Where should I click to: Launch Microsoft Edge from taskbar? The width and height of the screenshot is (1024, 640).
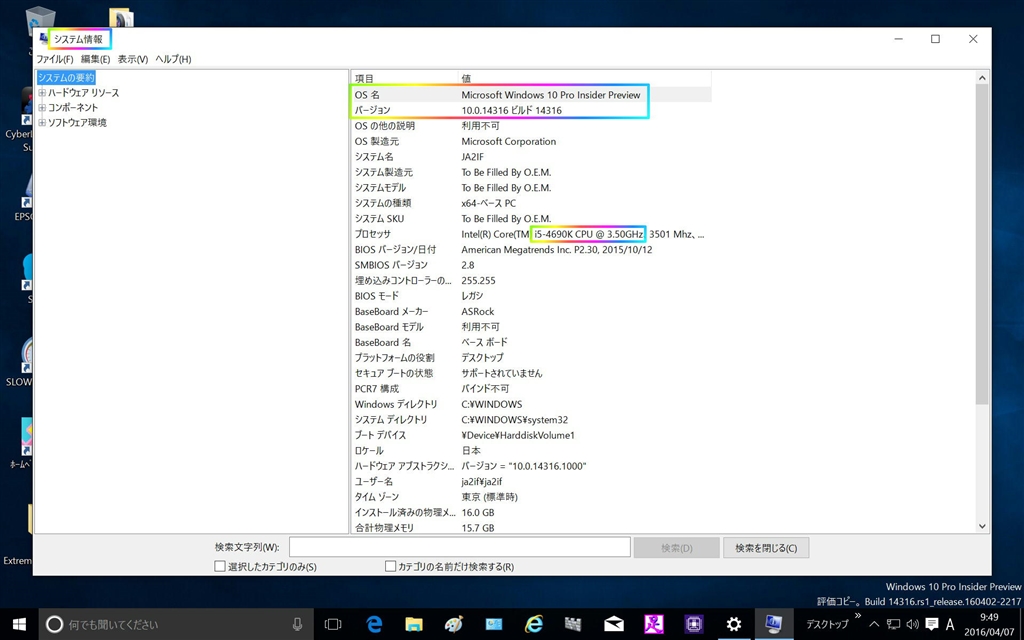(x=374, y=624)
